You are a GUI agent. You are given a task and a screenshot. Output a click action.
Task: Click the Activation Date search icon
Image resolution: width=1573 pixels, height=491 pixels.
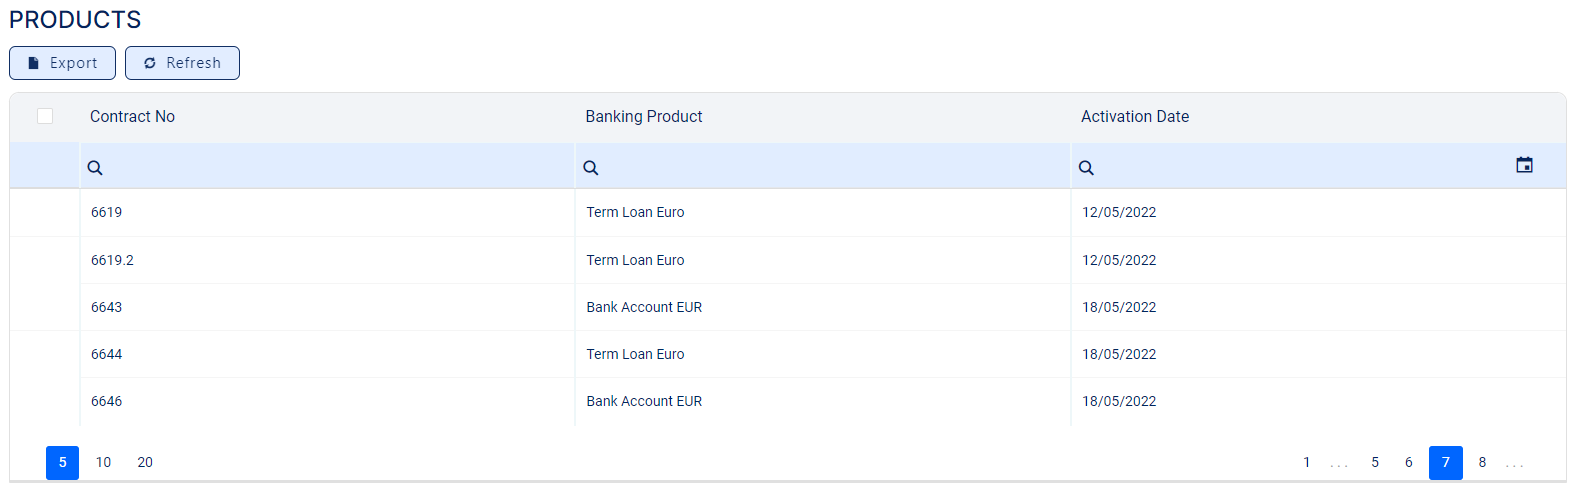coord(1086,168)
